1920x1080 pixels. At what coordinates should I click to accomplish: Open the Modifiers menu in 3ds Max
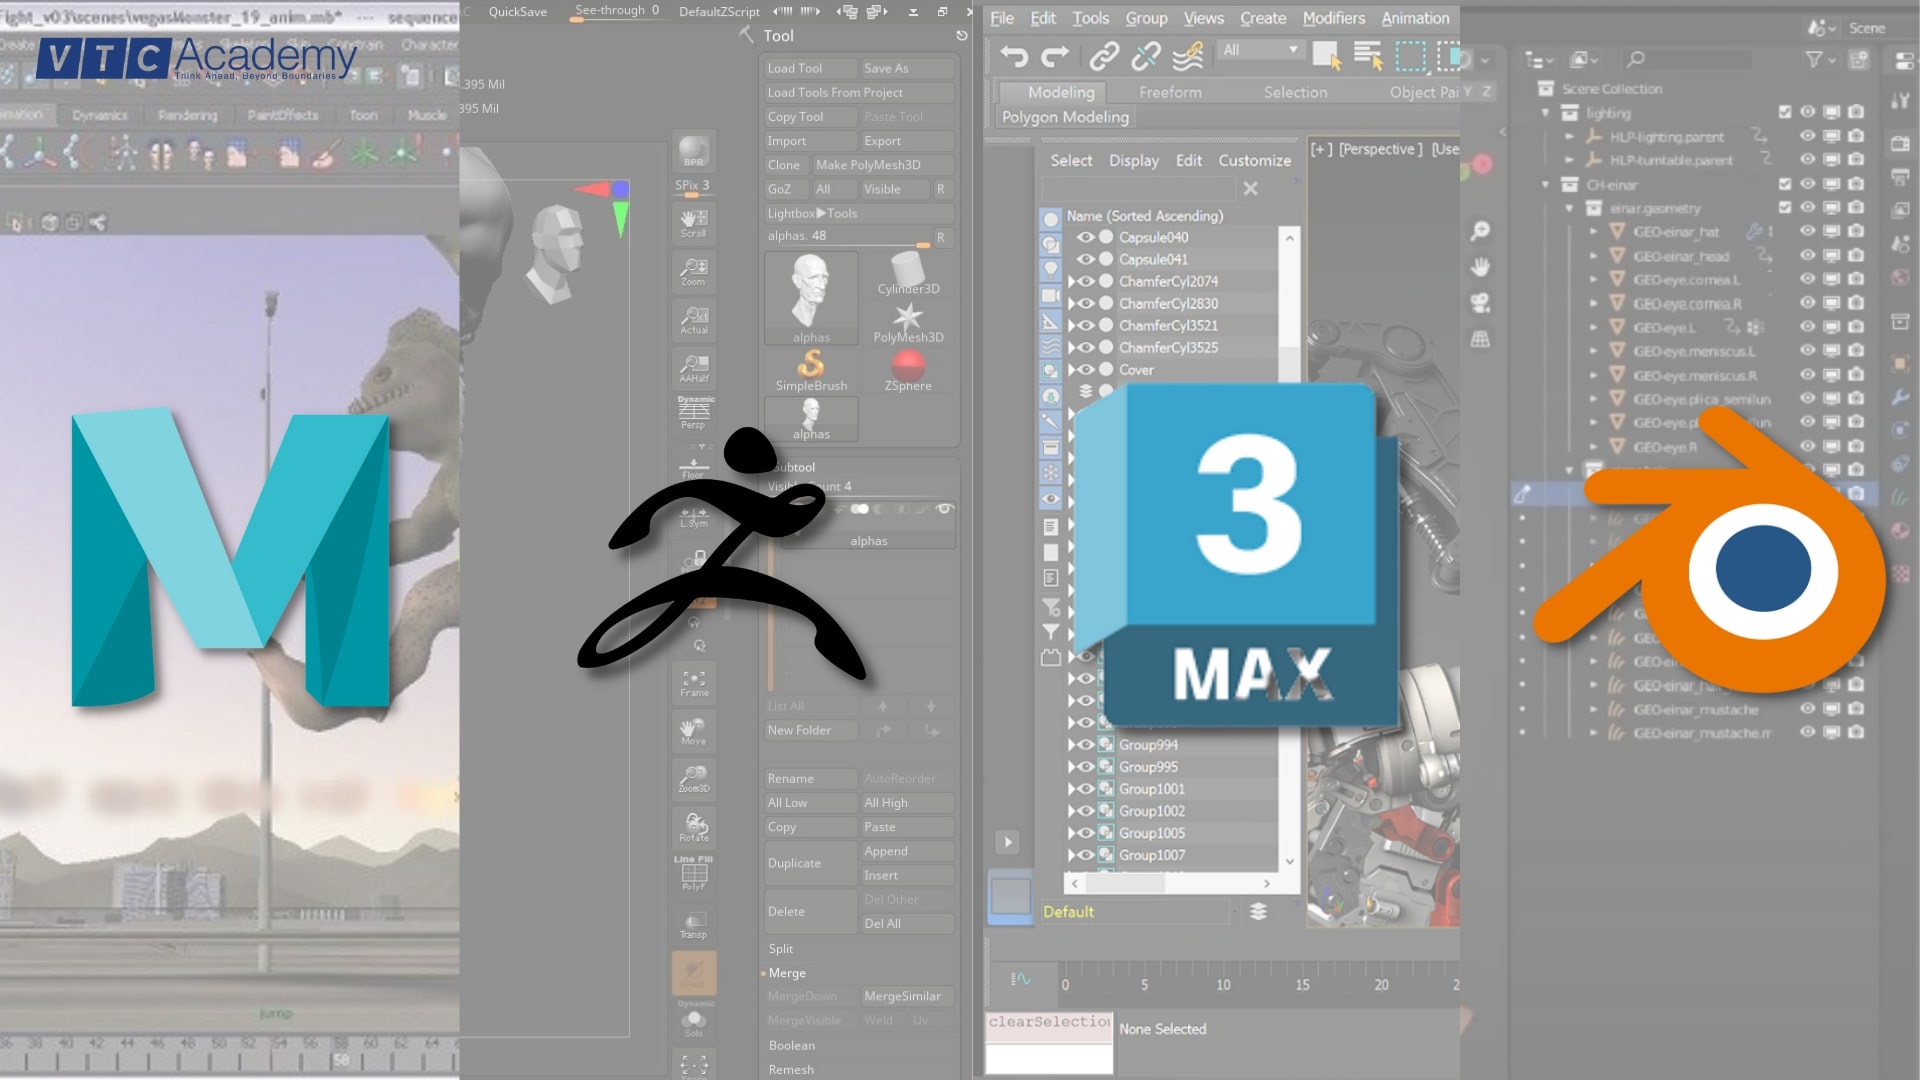tap(1334, 18)
